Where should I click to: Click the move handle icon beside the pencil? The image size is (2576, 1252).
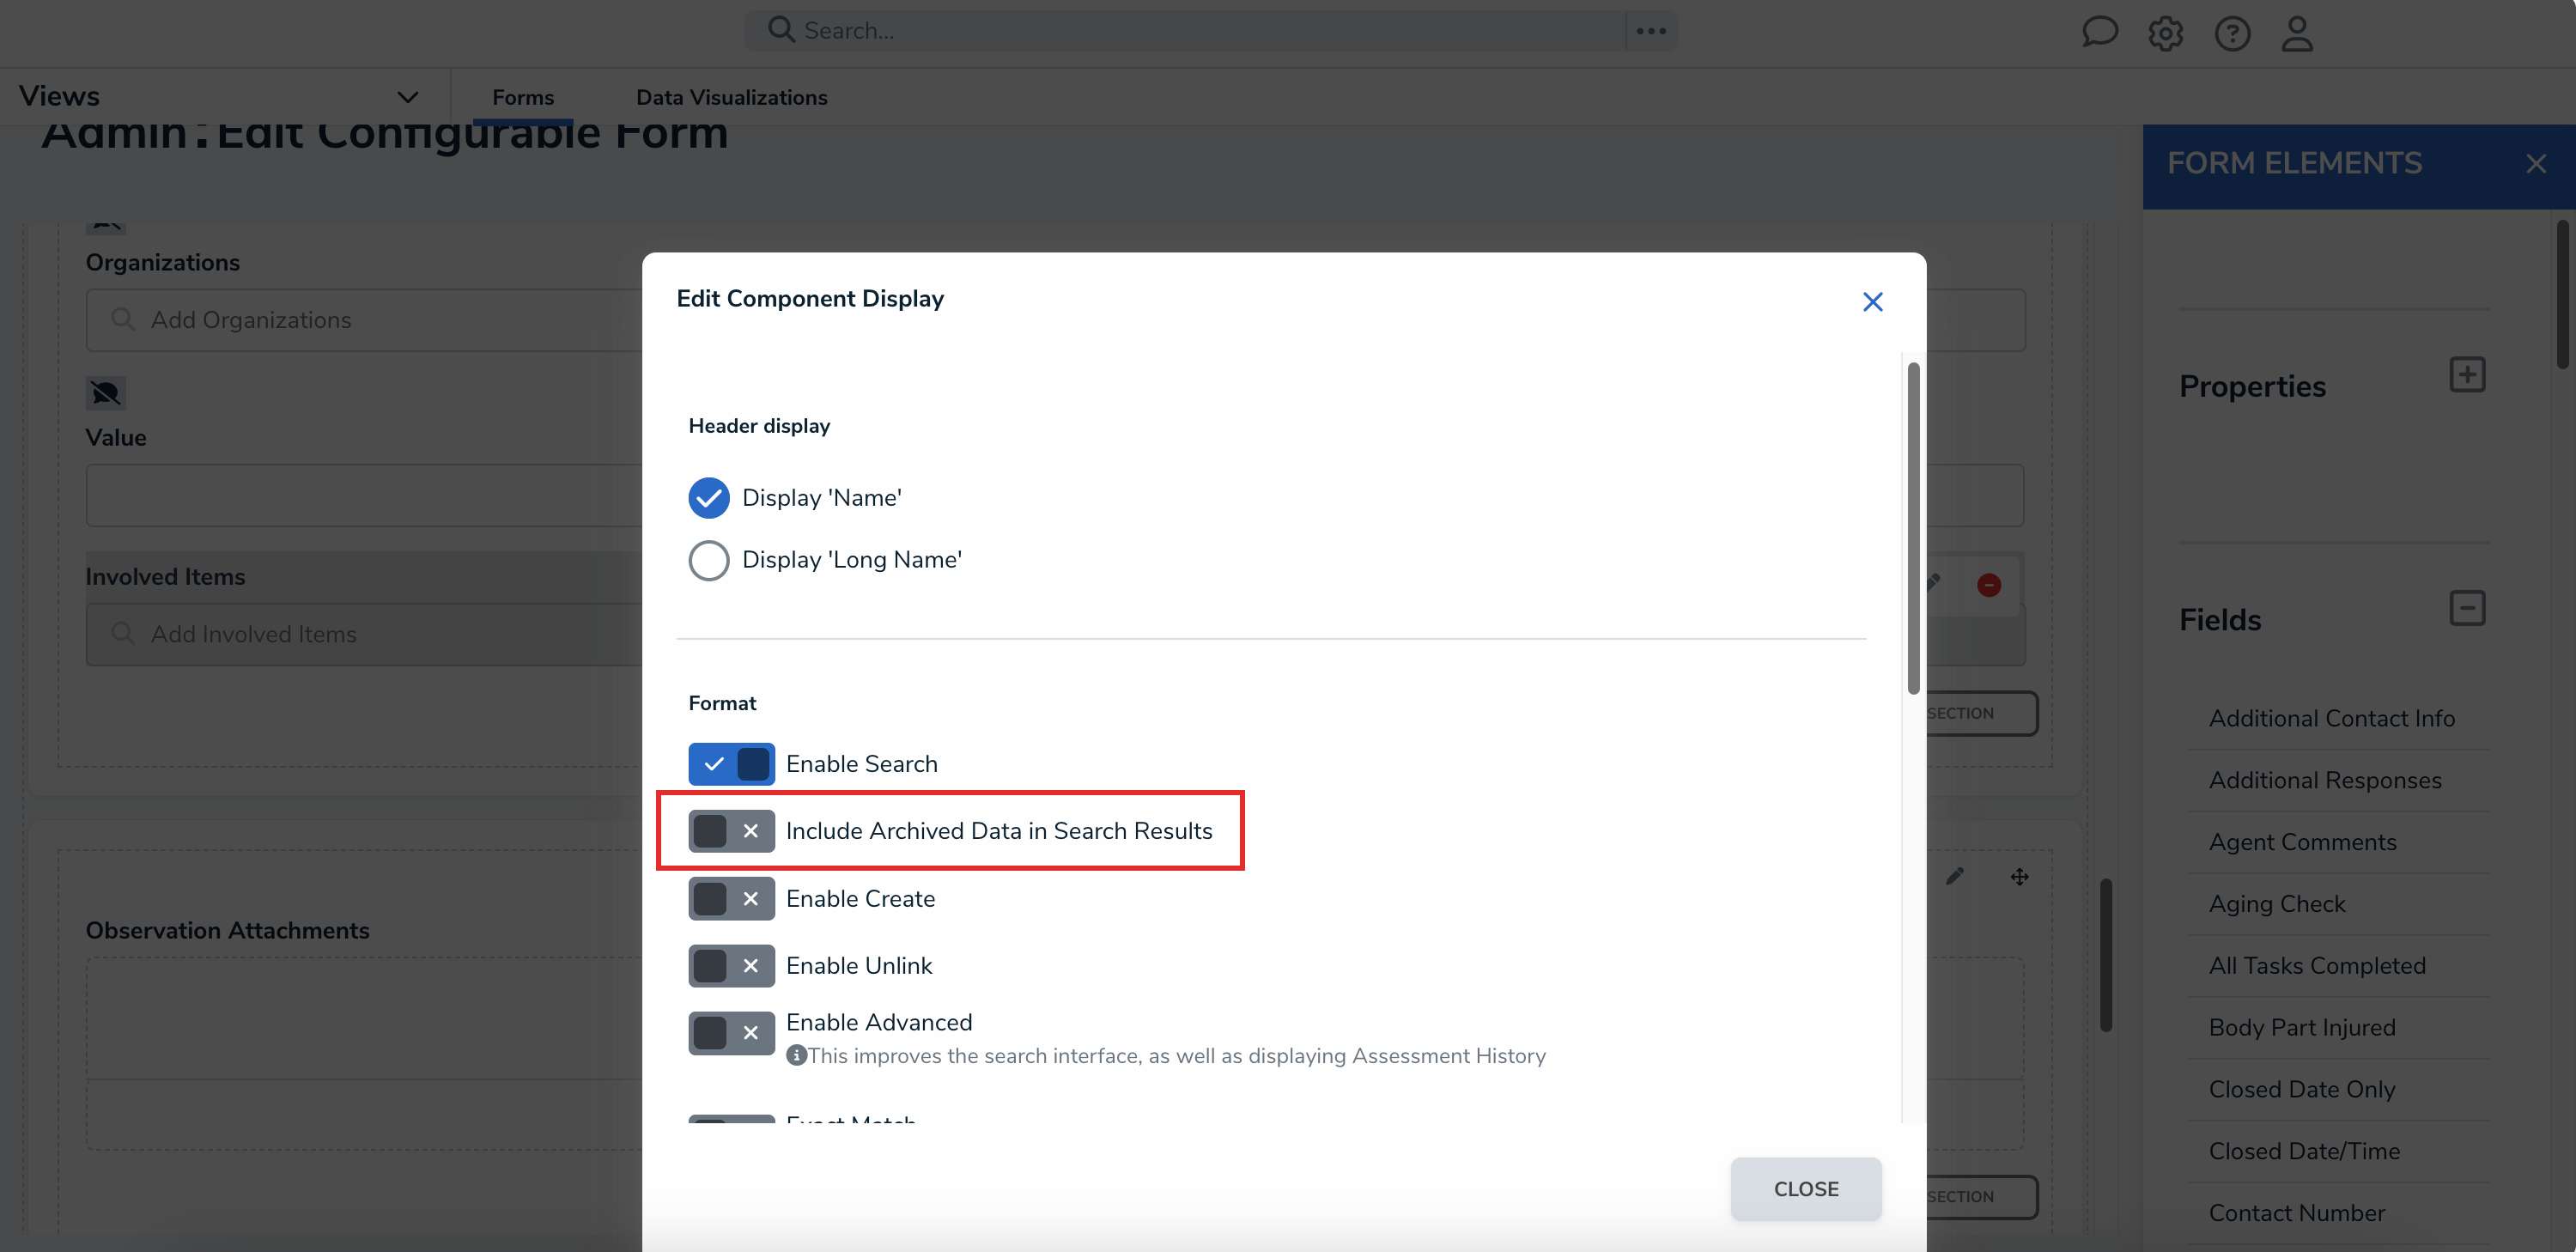(x=2018, y=876)
